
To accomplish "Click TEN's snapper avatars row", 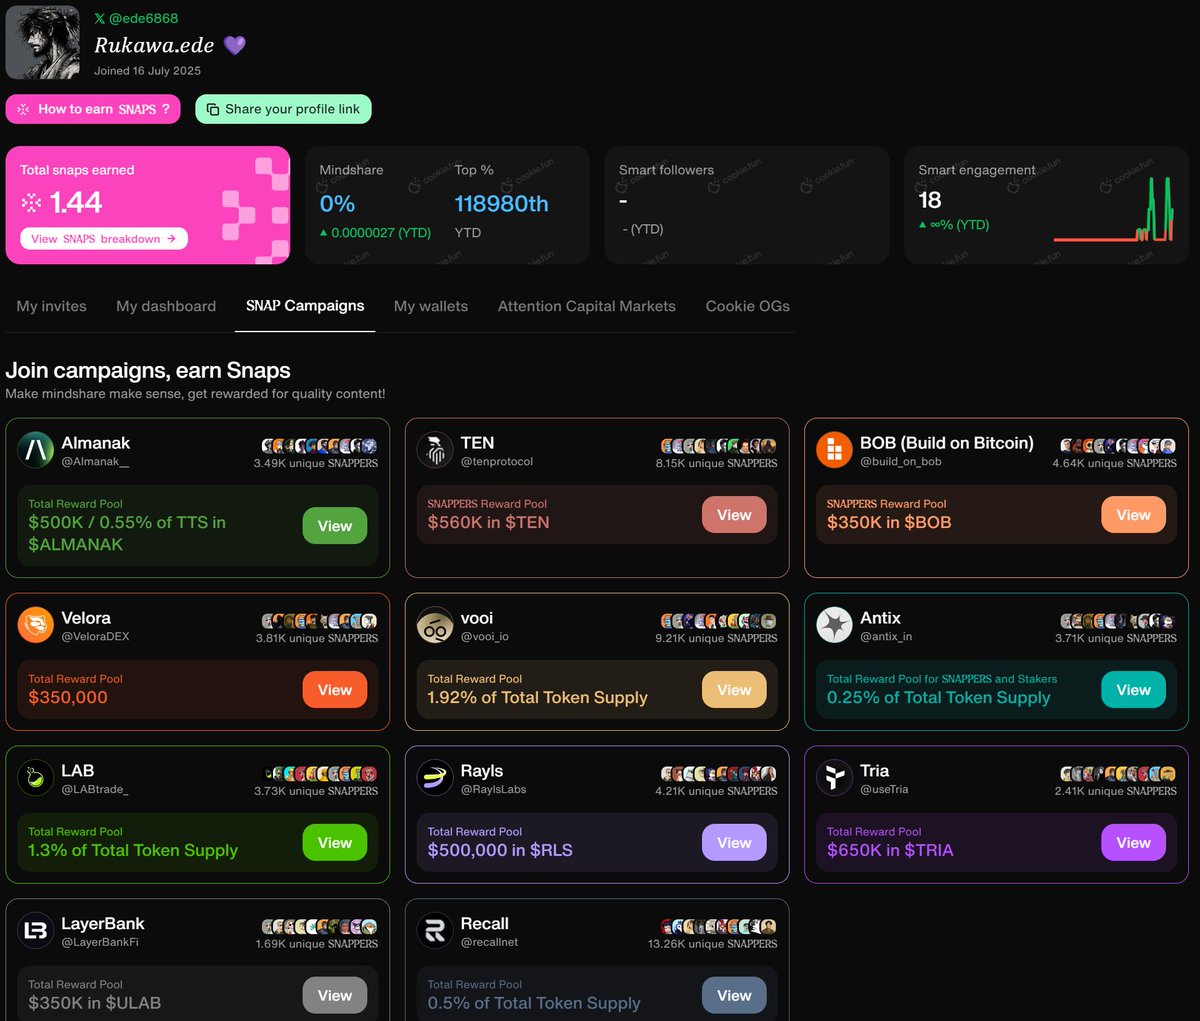I will [718, 446].
